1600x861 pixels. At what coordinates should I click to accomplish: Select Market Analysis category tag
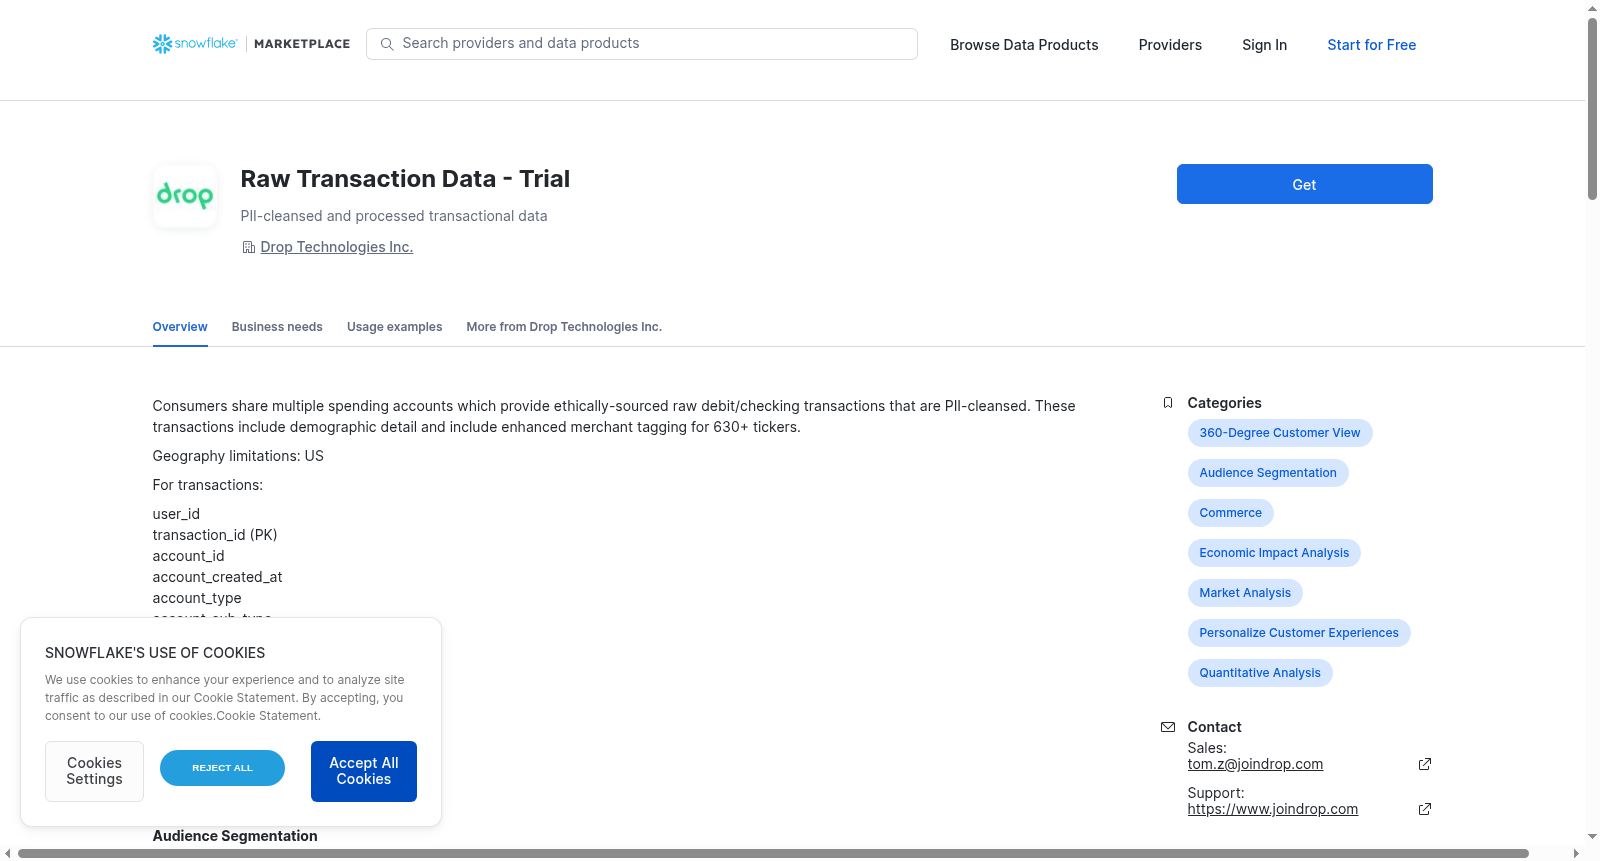[x=1245, y=593]
